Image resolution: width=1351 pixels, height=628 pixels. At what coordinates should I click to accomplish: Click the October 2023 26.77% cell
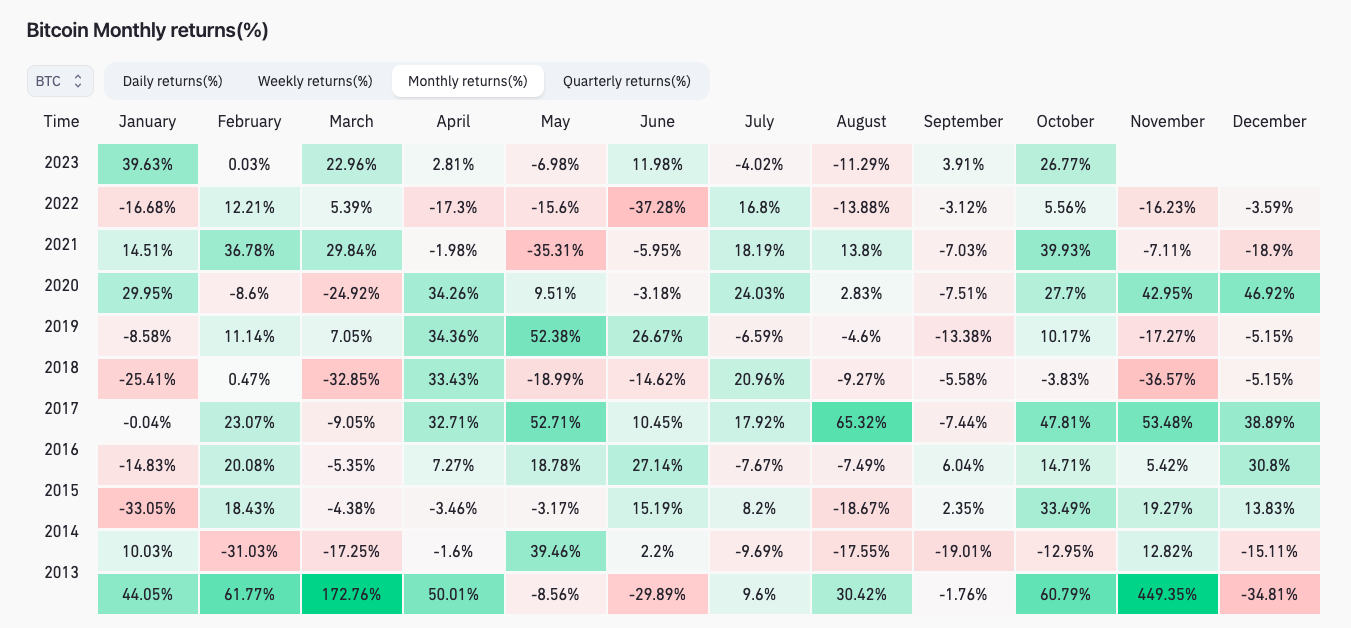coord(1065,164)
